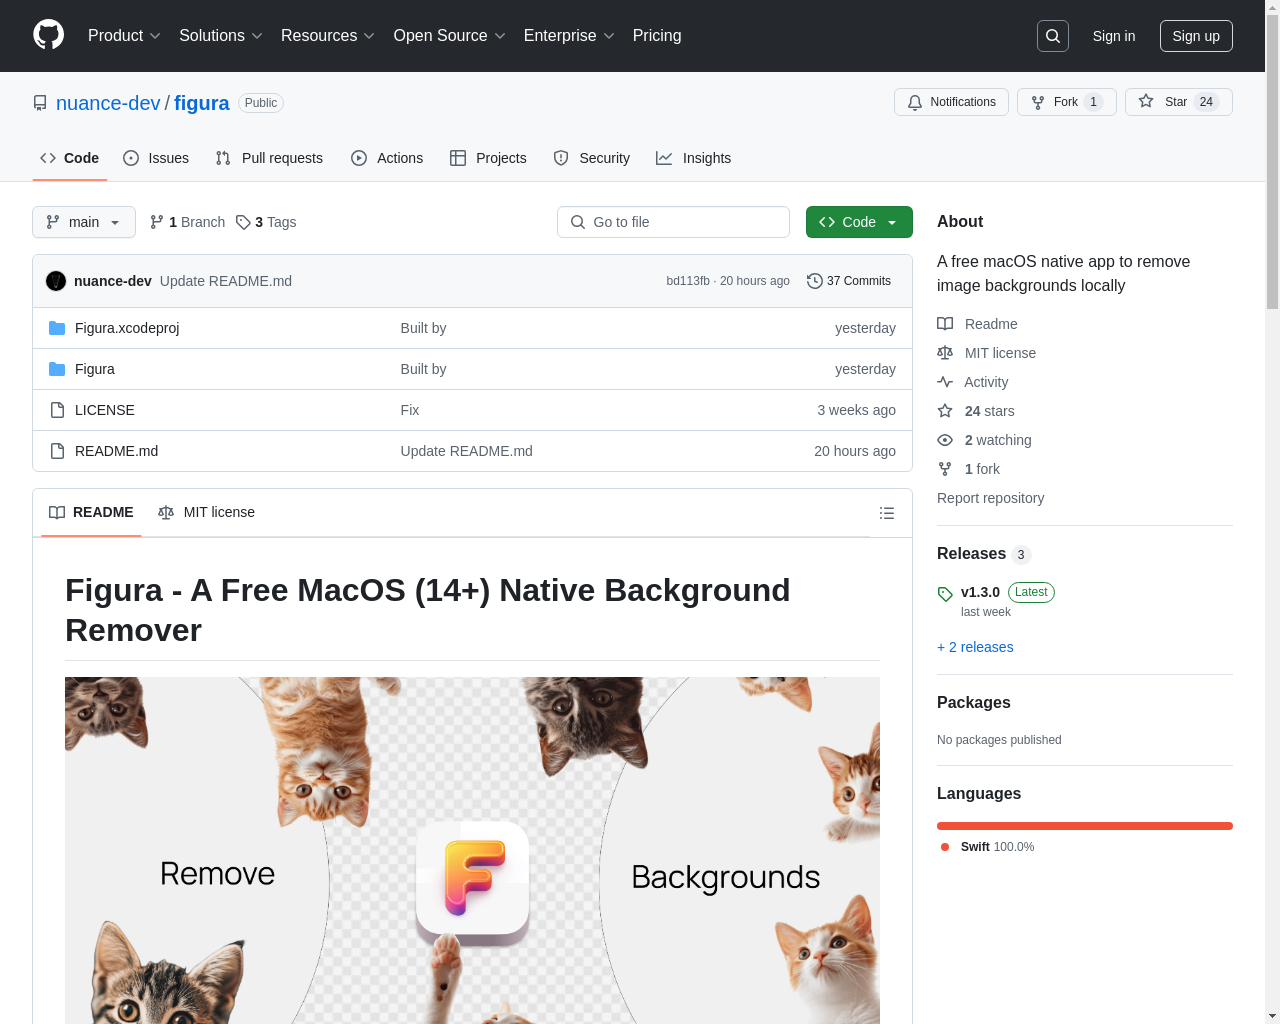Image resolution: width=1280 pixels, height=1024 pixels.
Task: Open the nuance-dev owner link
Action: (x=108, y=103)
